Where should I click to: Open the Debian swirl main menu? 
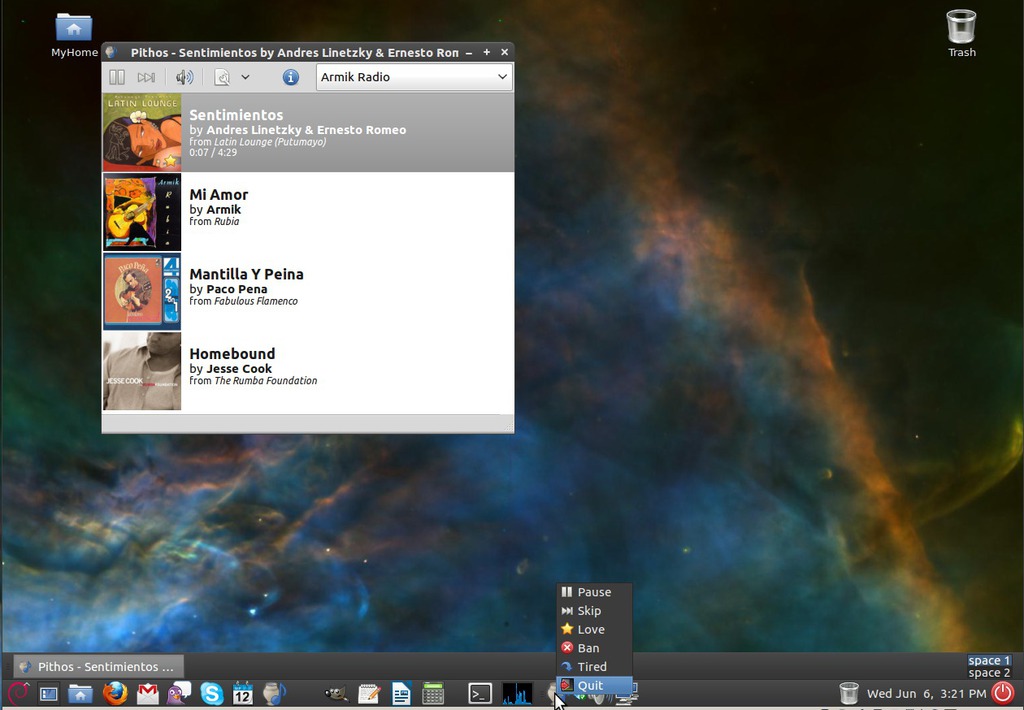[18, 692]
